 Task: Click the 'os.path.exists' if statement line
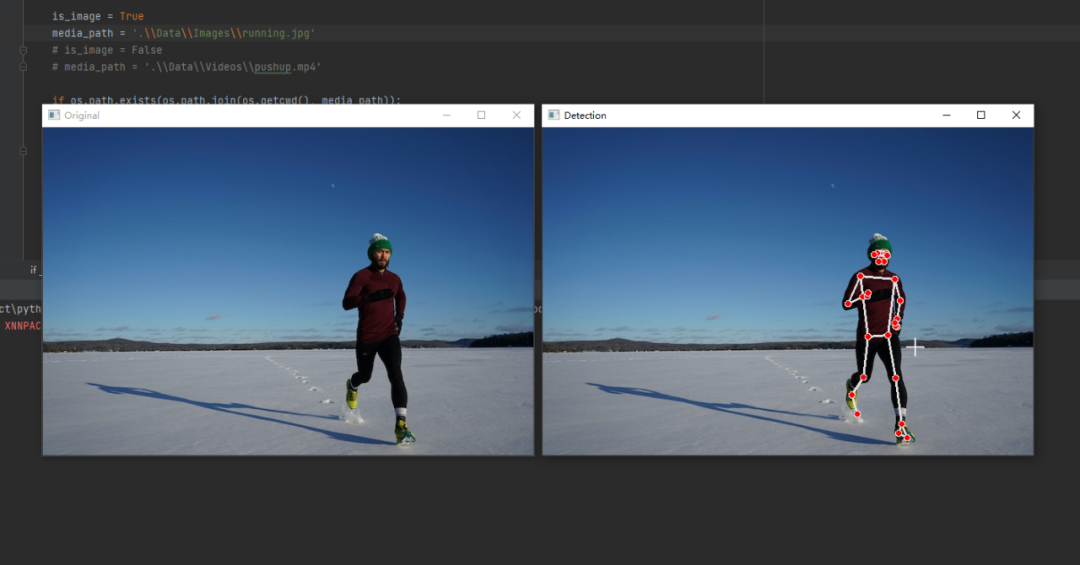click(x=227, y=100)
